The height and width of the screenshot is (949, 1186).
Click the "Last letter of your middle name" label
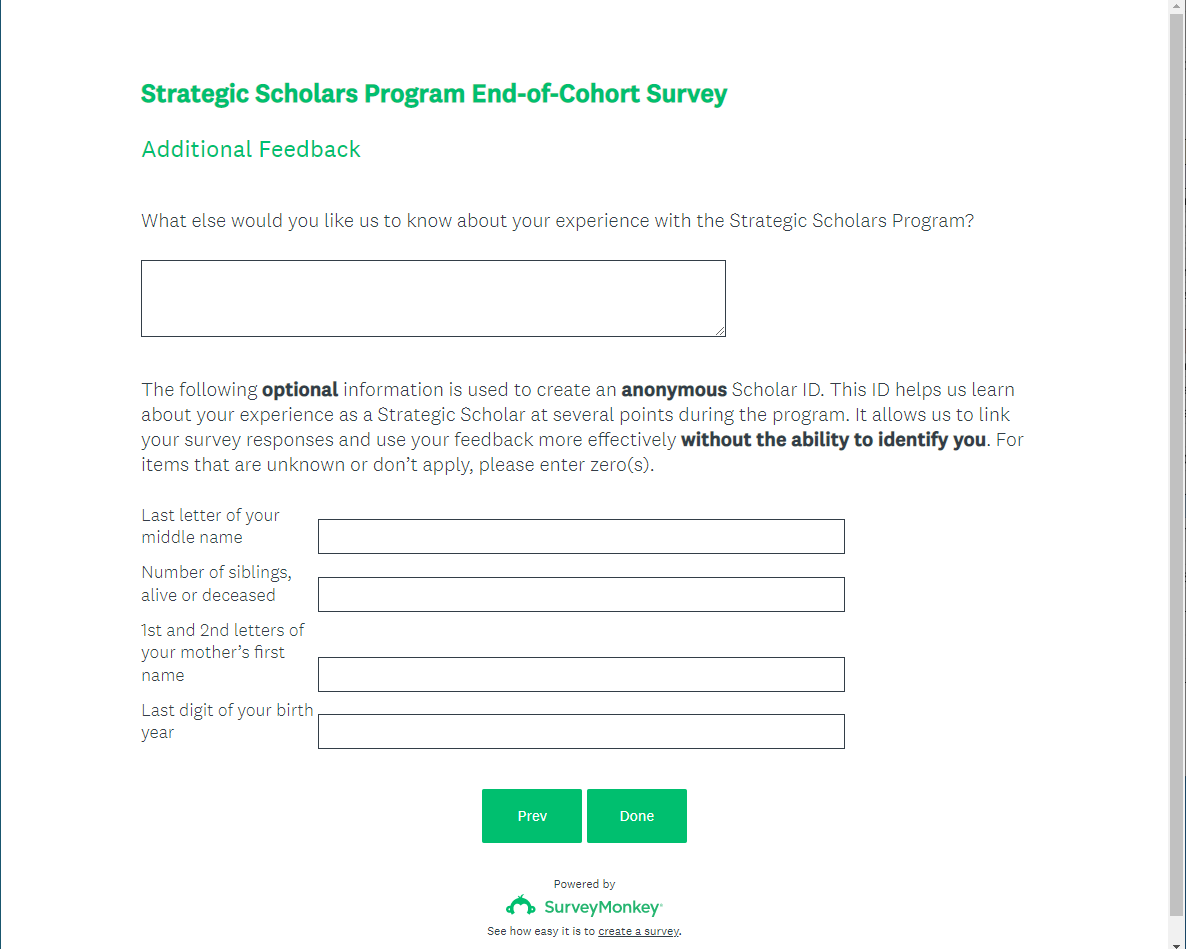point(210,526)
